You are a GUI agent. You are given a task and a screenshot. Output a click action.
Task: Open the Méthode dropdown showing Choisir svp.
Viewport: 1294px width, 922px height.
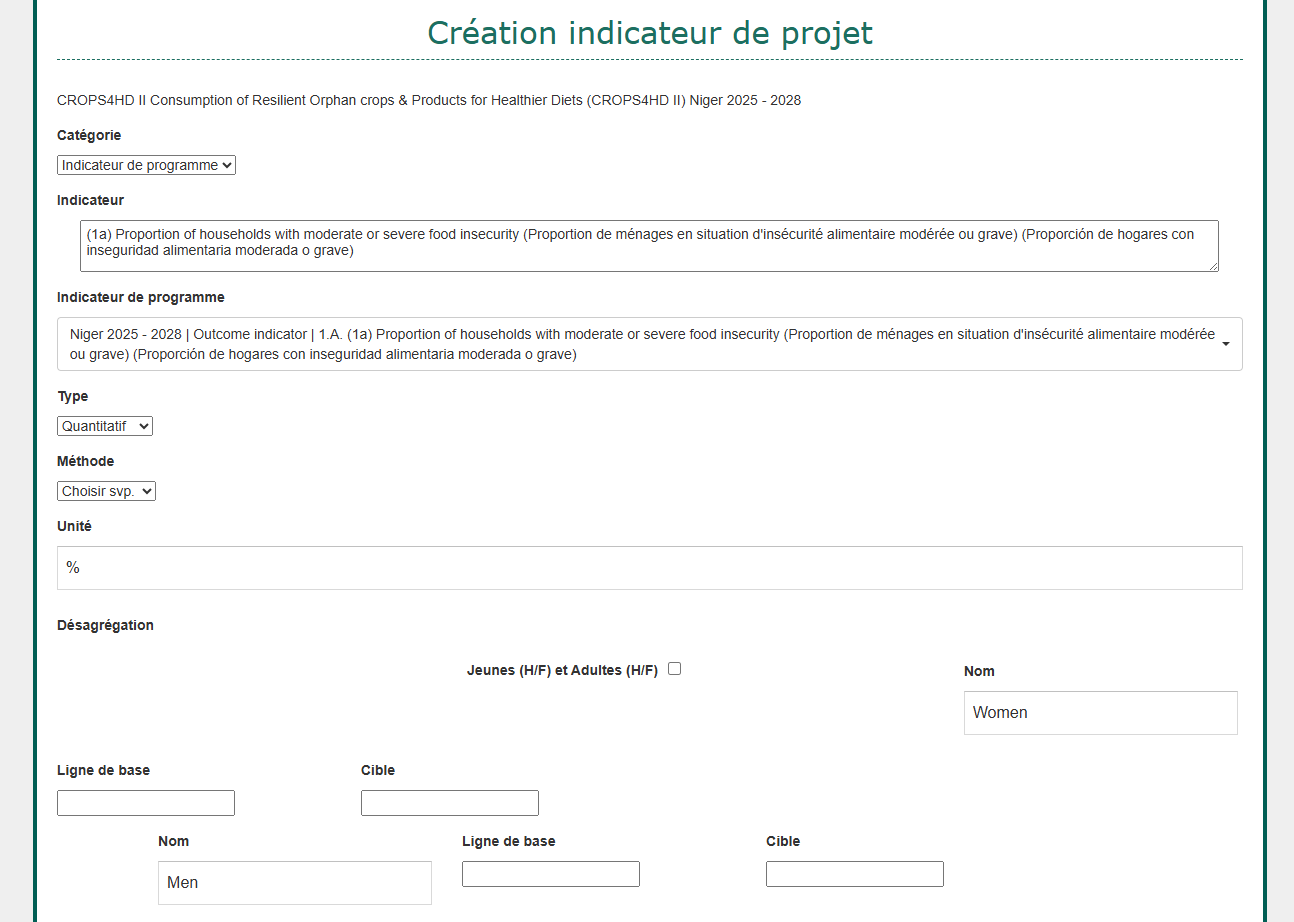(106, 491)
